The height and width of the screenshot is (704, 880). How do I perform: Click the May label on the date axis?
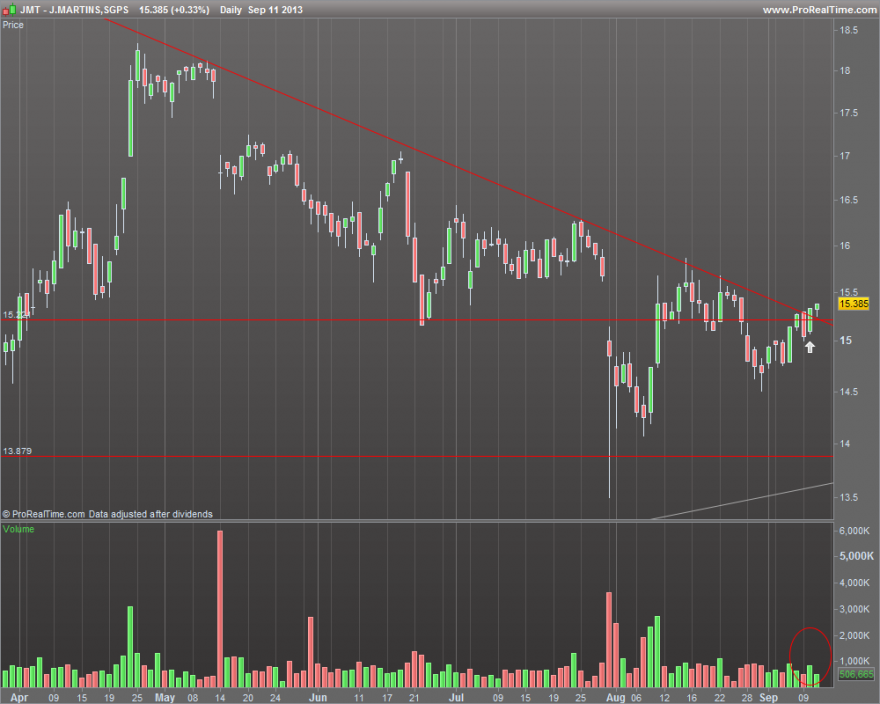[x=165, y=697]
